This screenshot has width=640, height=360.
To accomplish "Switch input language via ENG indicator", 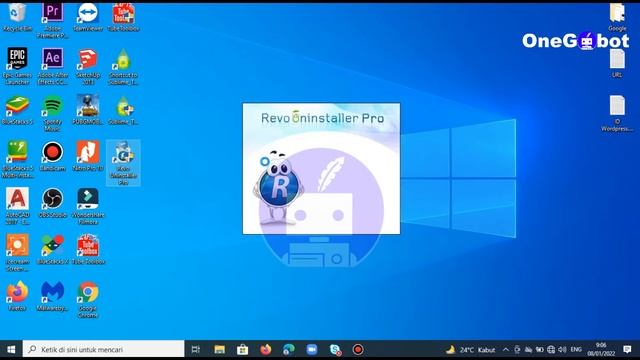I will click(576, 350).
